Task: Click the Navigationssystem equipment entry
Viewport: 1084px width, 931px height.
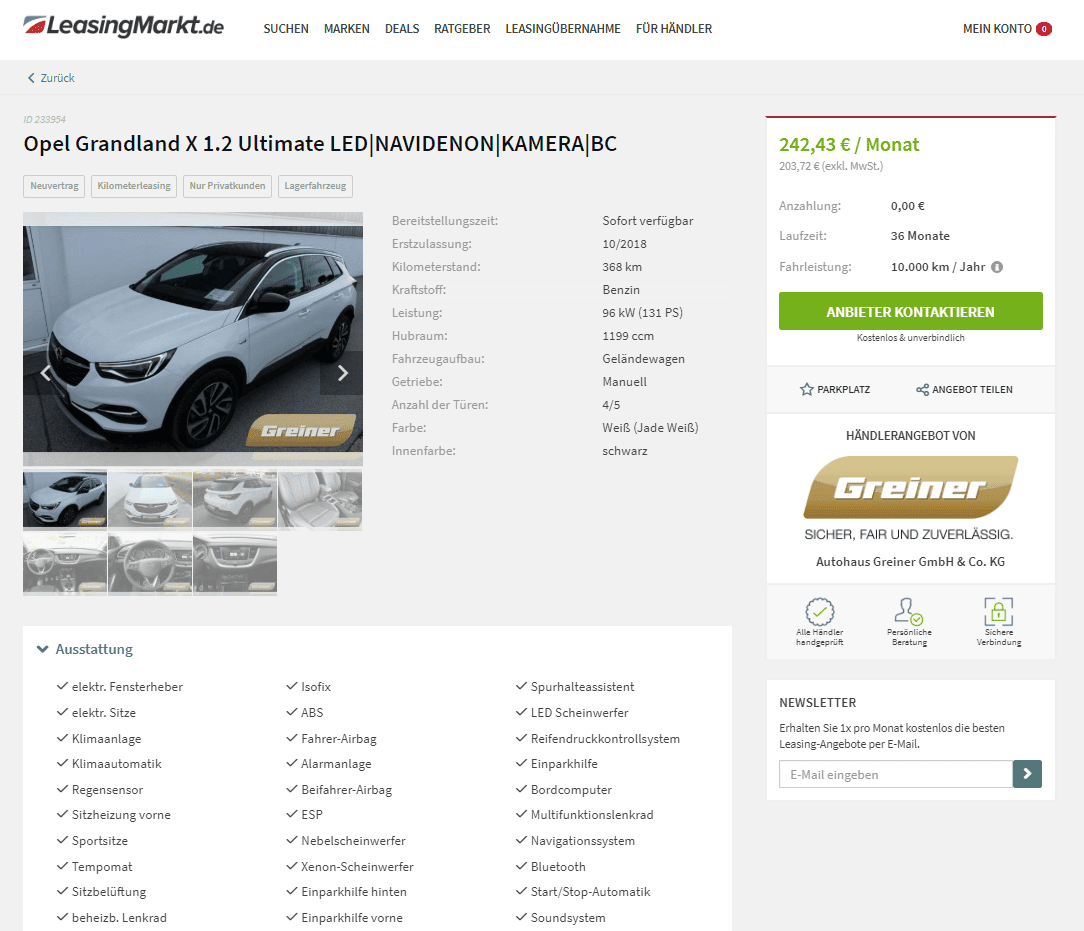Action: click(x=583, y=840)
